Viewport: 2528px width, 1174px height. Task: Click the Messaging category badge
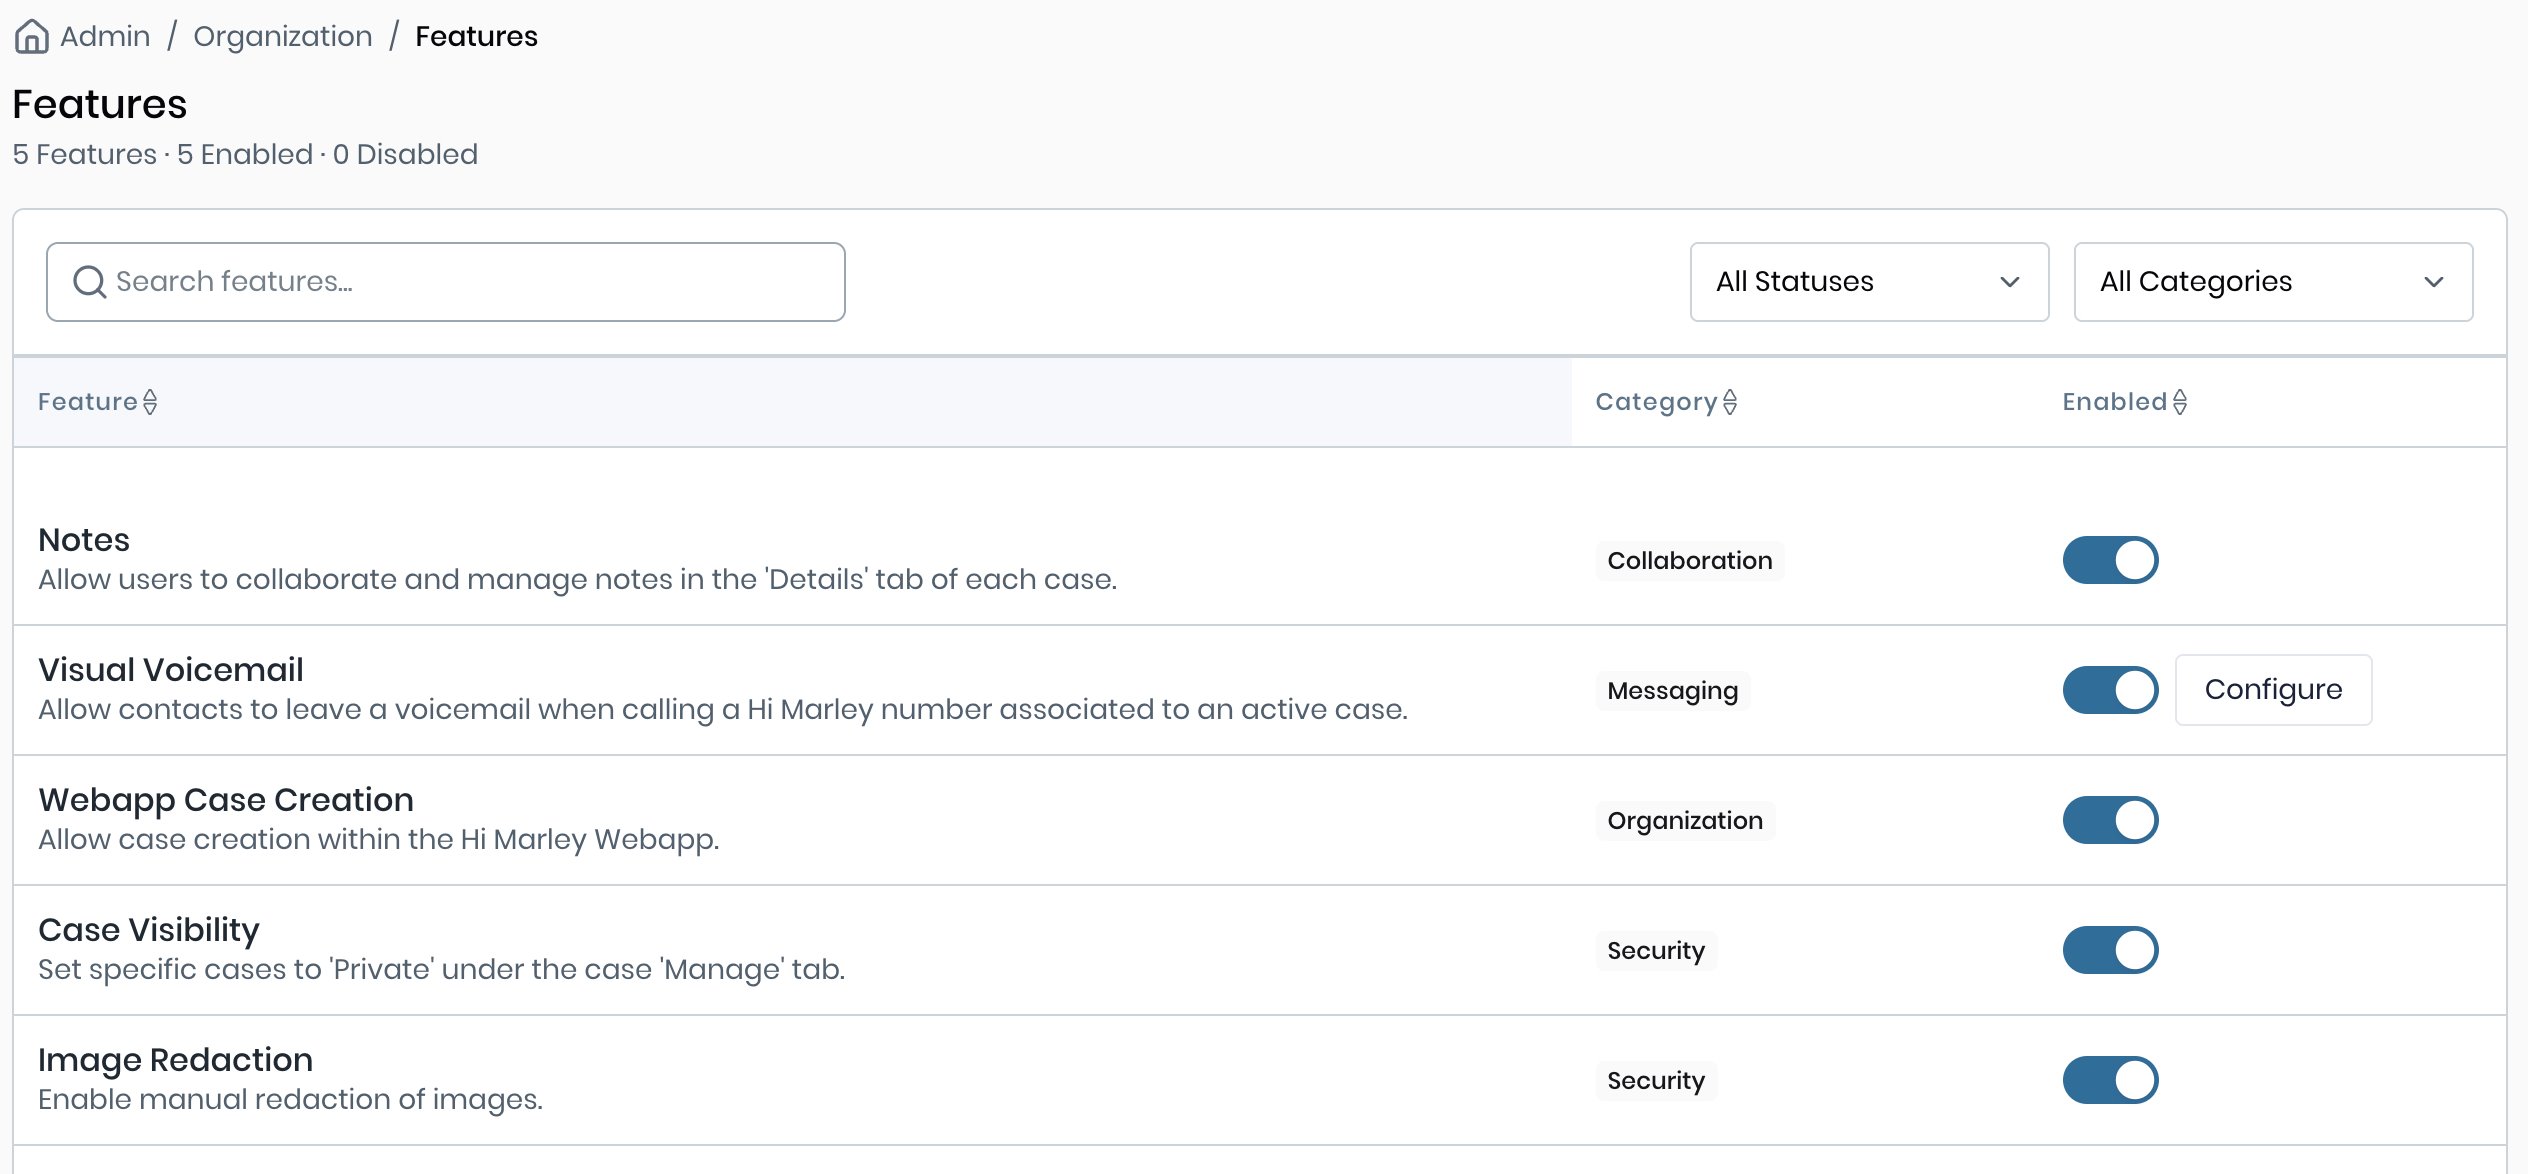[1672, 690]
